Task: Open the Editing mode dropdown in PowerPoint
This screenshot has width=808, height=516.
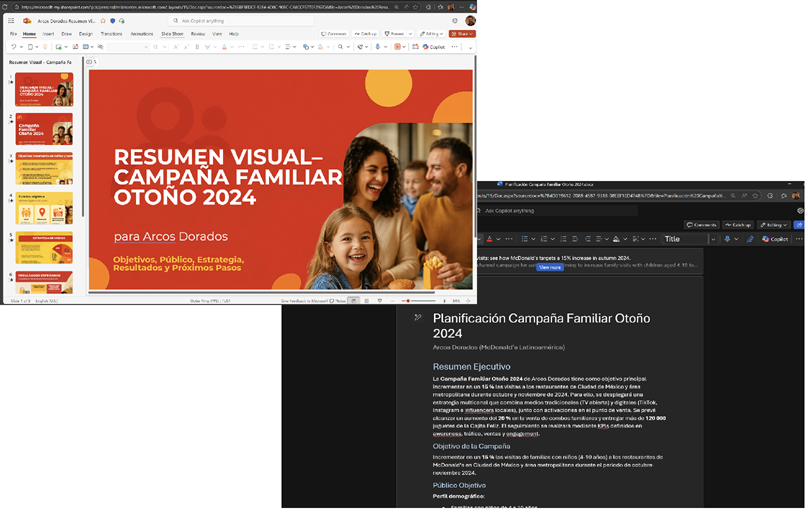Action: coord(432,34)
